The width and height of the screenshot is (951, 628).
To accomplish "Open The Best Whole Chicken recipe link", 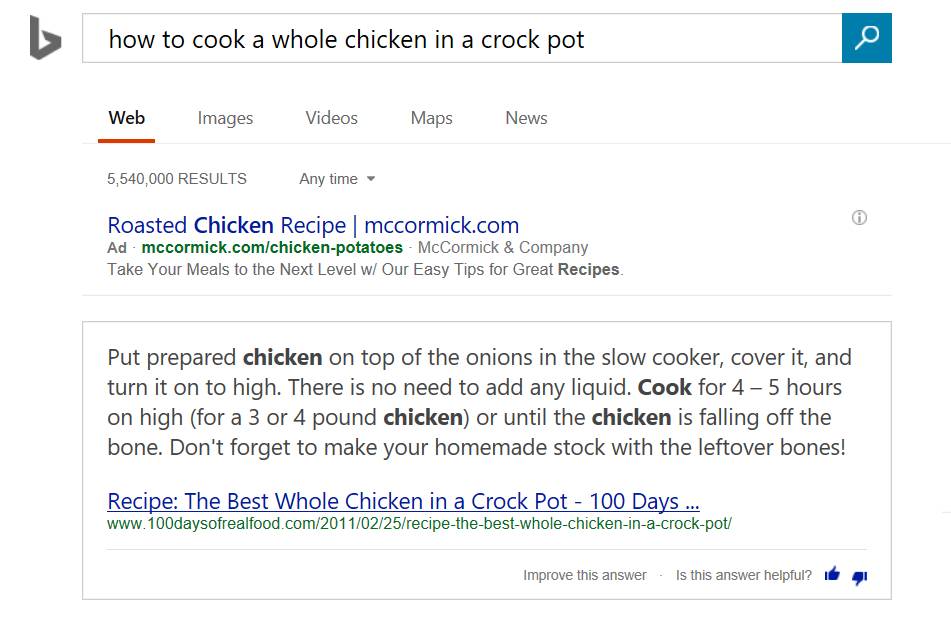I will click(x=403, y=501).
